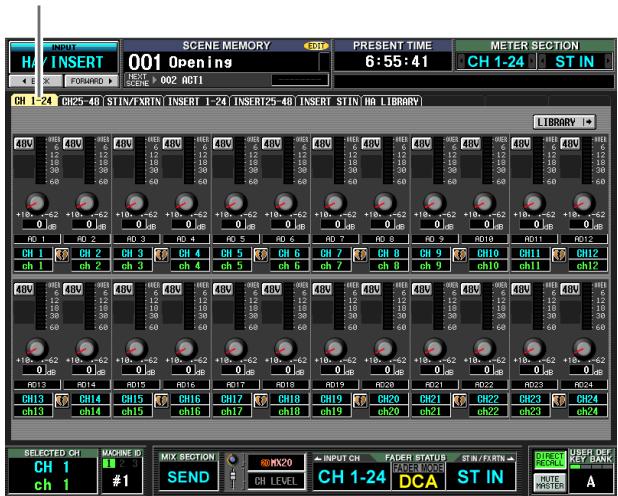Click pair heart icon between CH17 and CH18

261,401
